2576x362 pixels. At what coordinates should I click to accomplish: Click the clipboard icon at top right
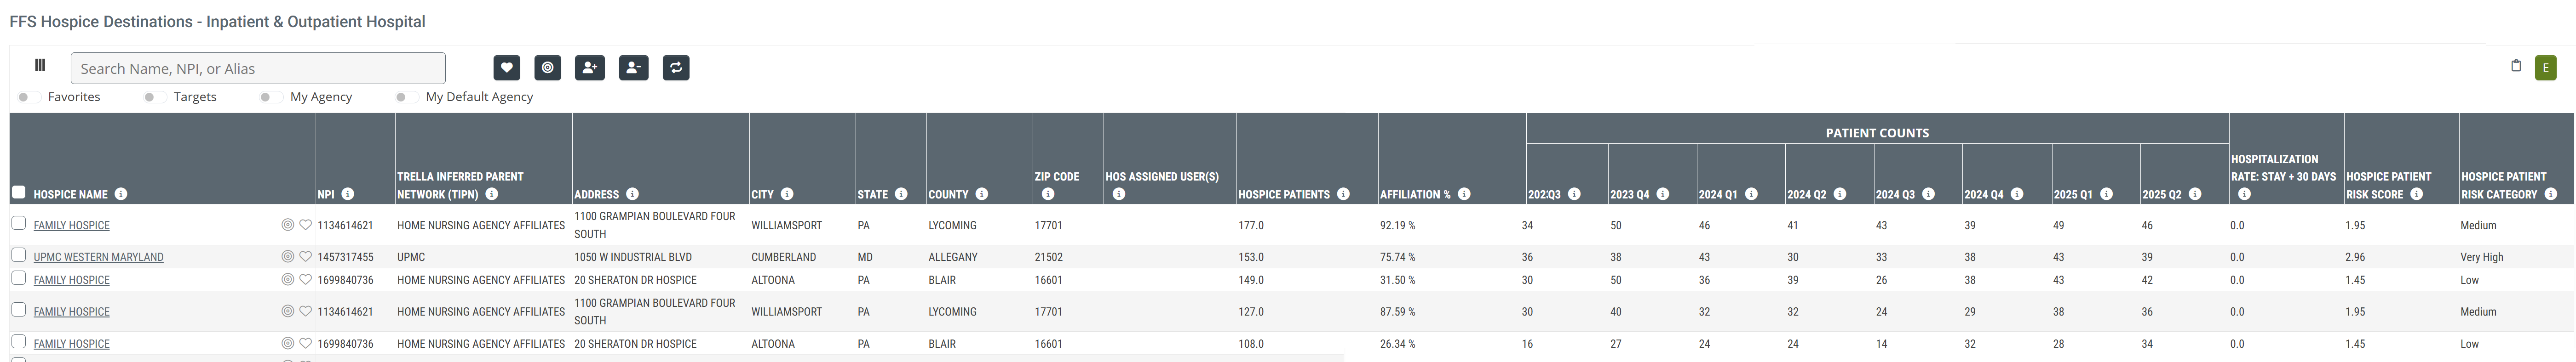pos(2516,66)
